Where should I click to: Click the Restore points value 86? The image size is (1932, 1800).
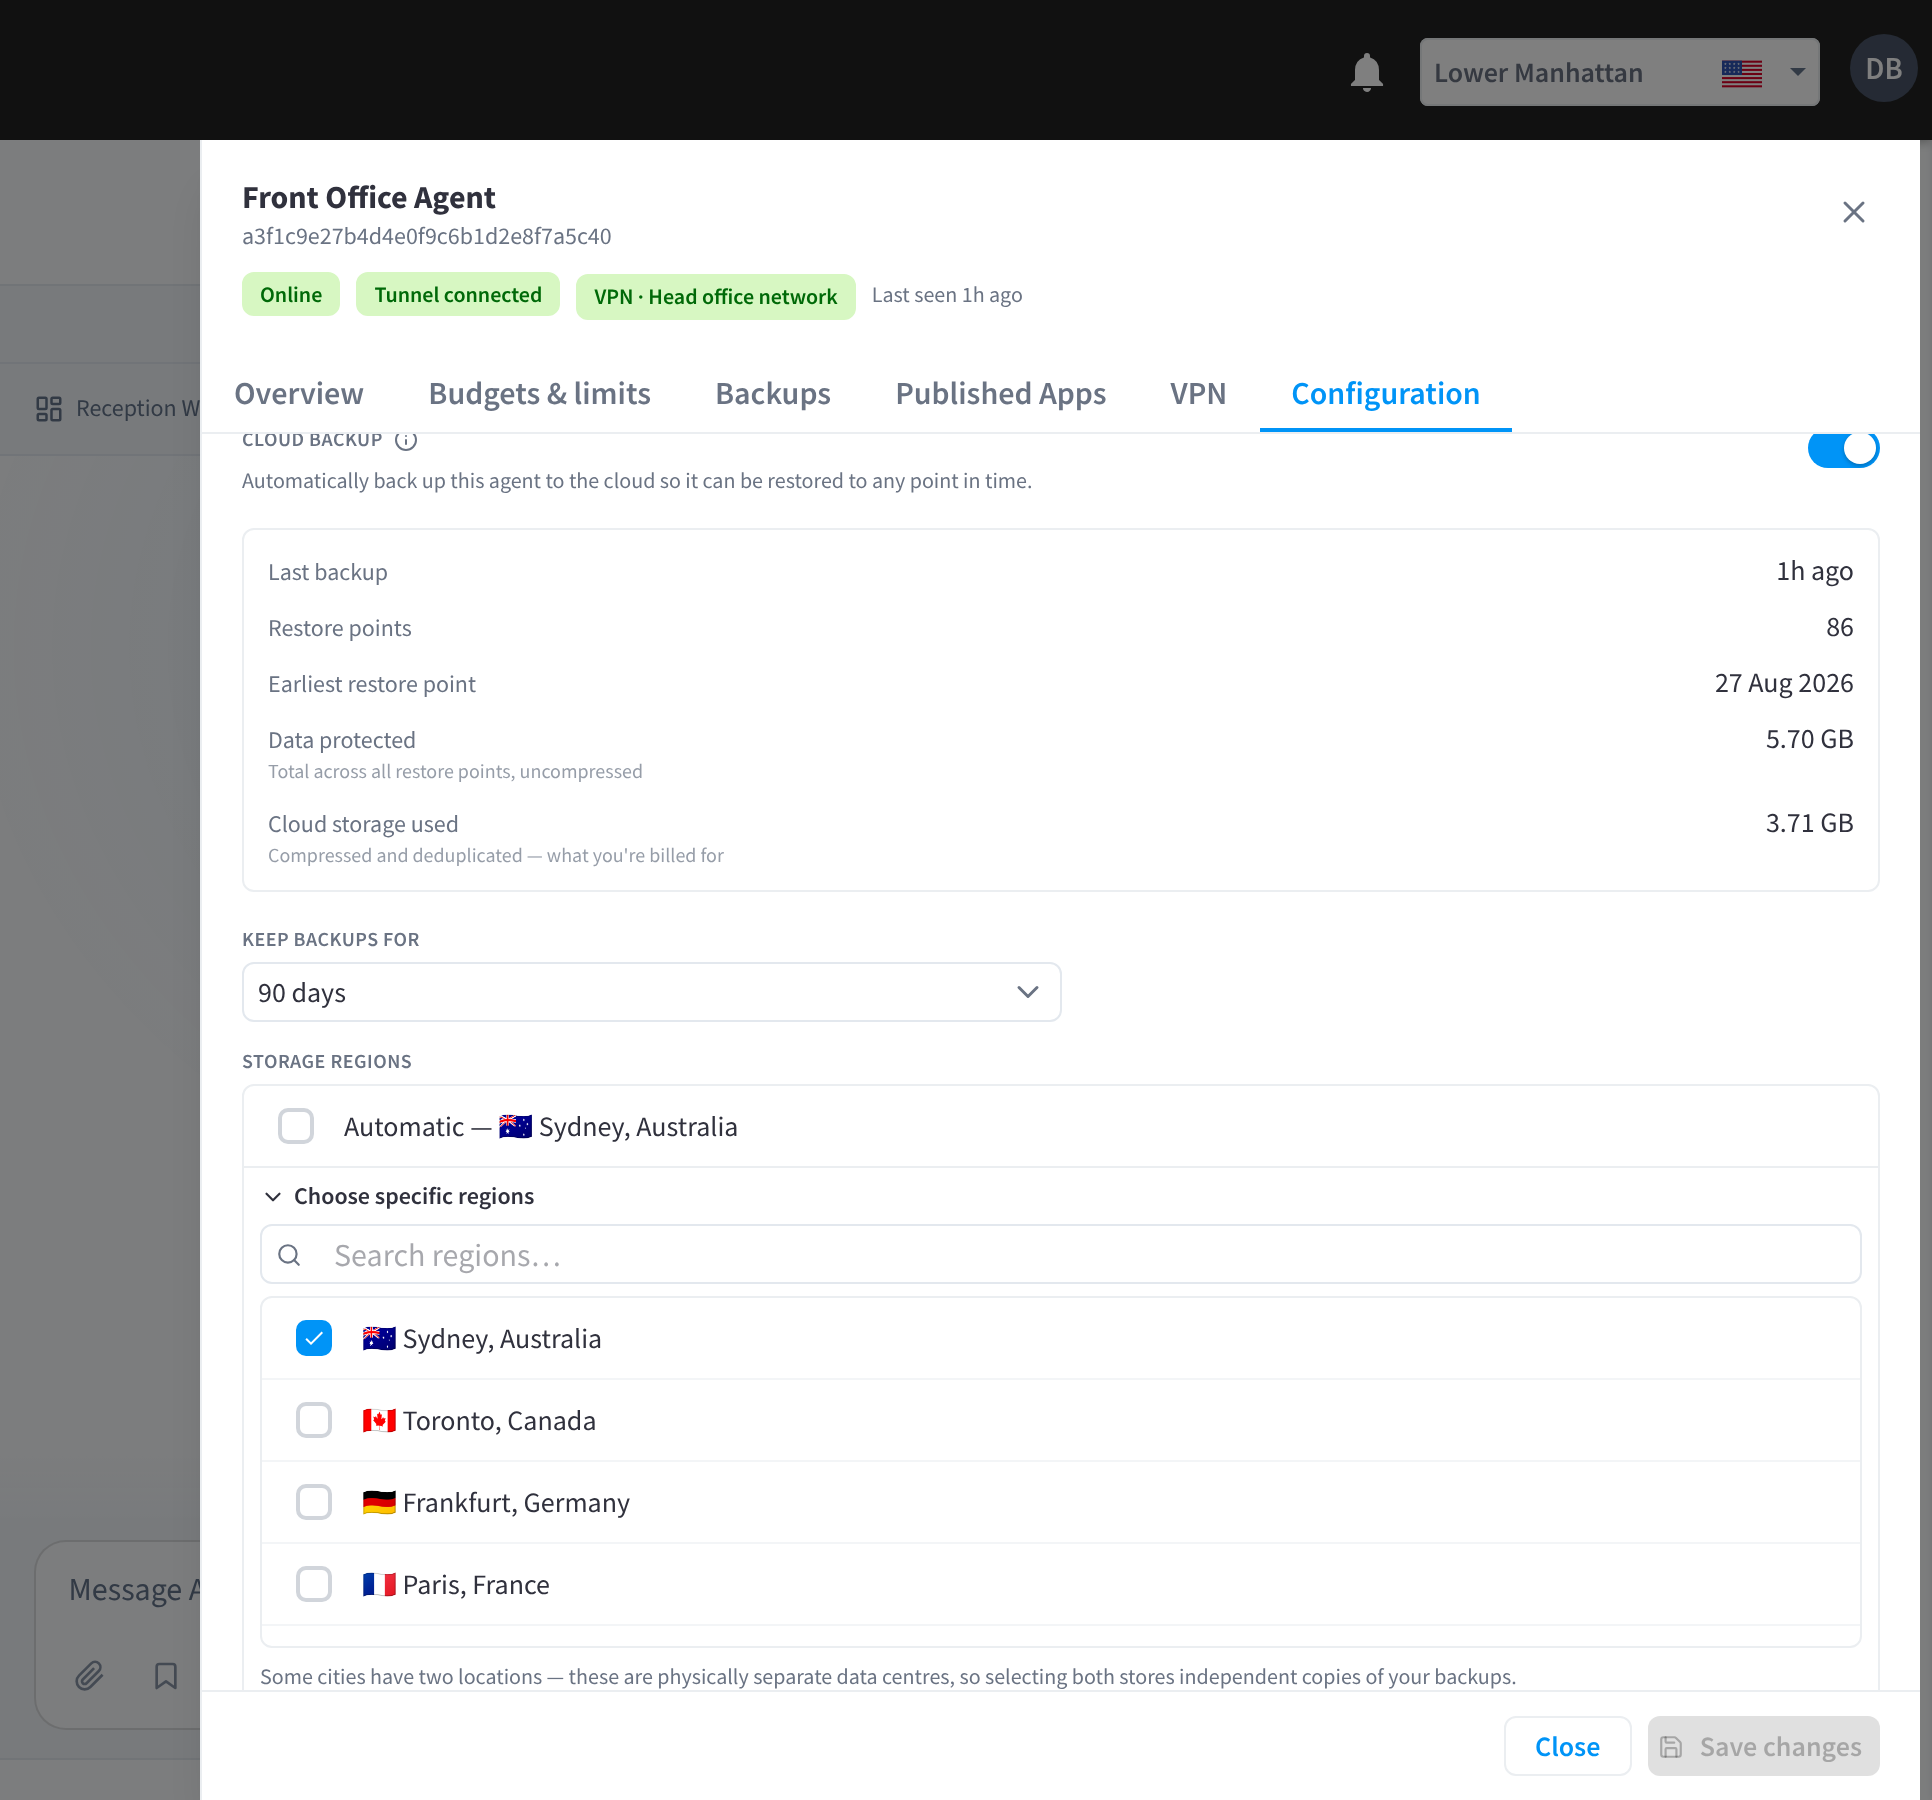(x=1839, y=627)
